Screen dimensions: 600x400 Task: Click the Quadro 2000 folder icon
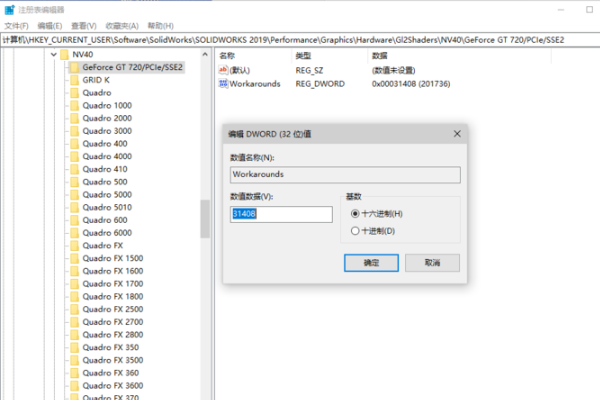[x=75, y=118]
